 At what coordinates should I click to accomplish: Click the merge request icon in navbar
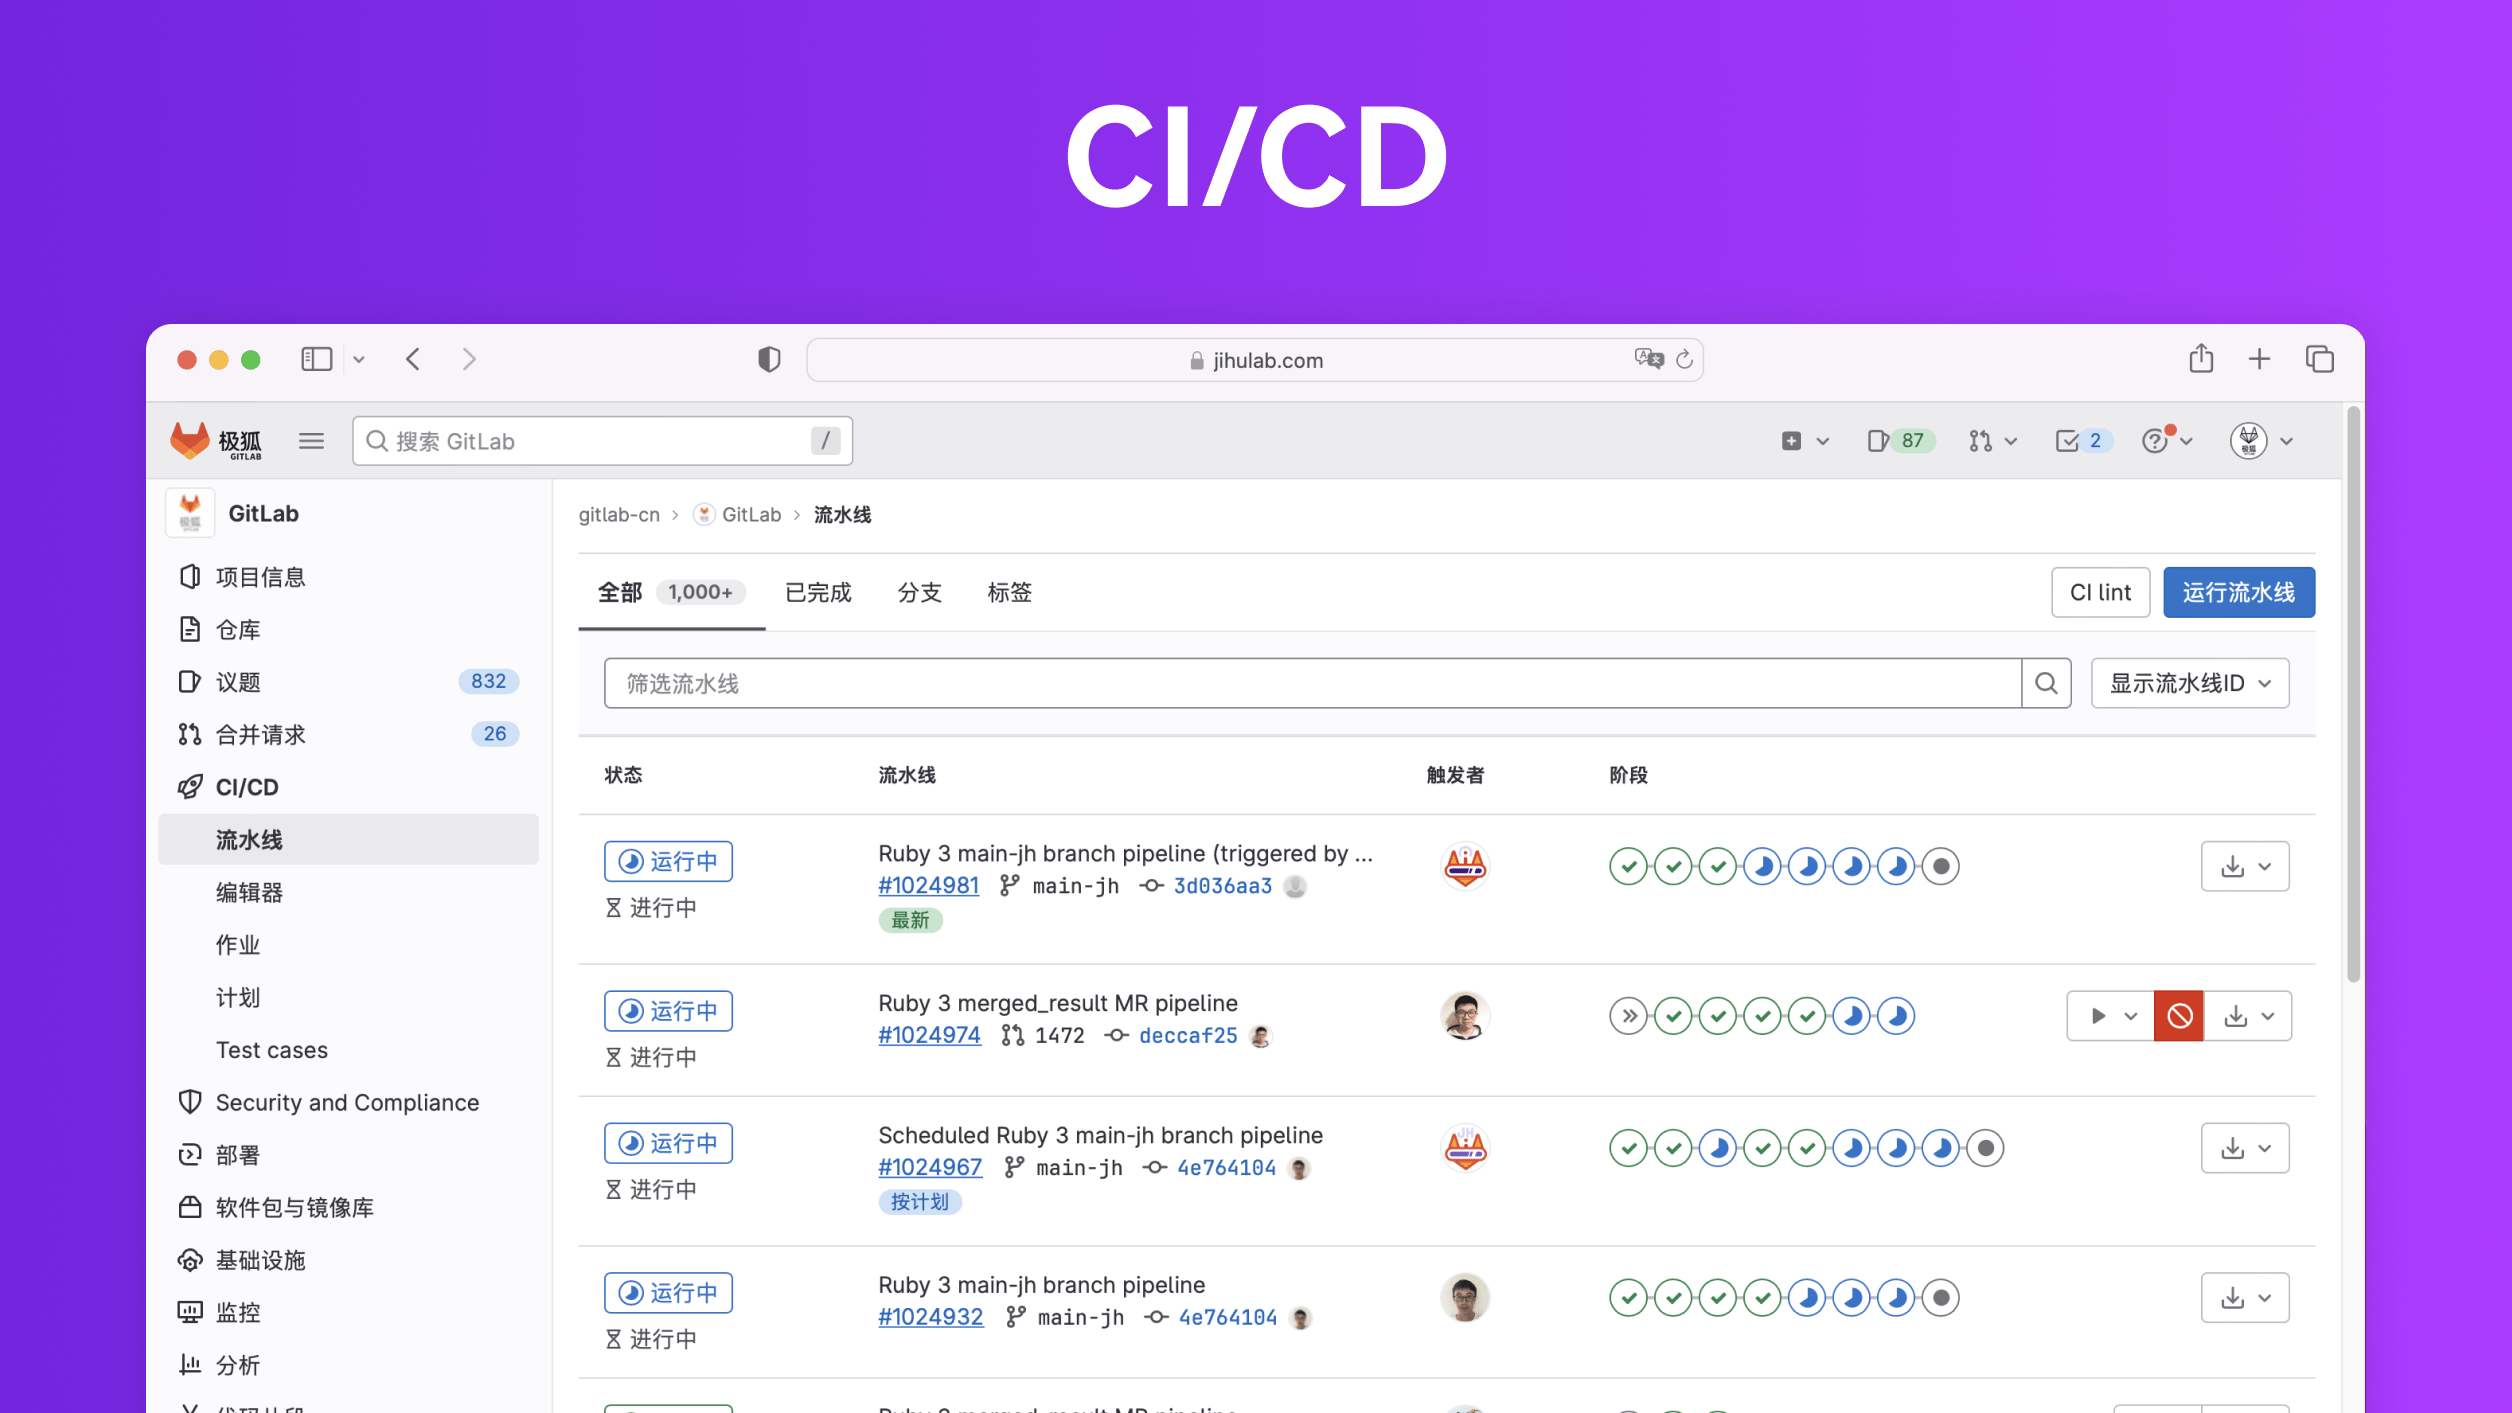(1979, 440)
